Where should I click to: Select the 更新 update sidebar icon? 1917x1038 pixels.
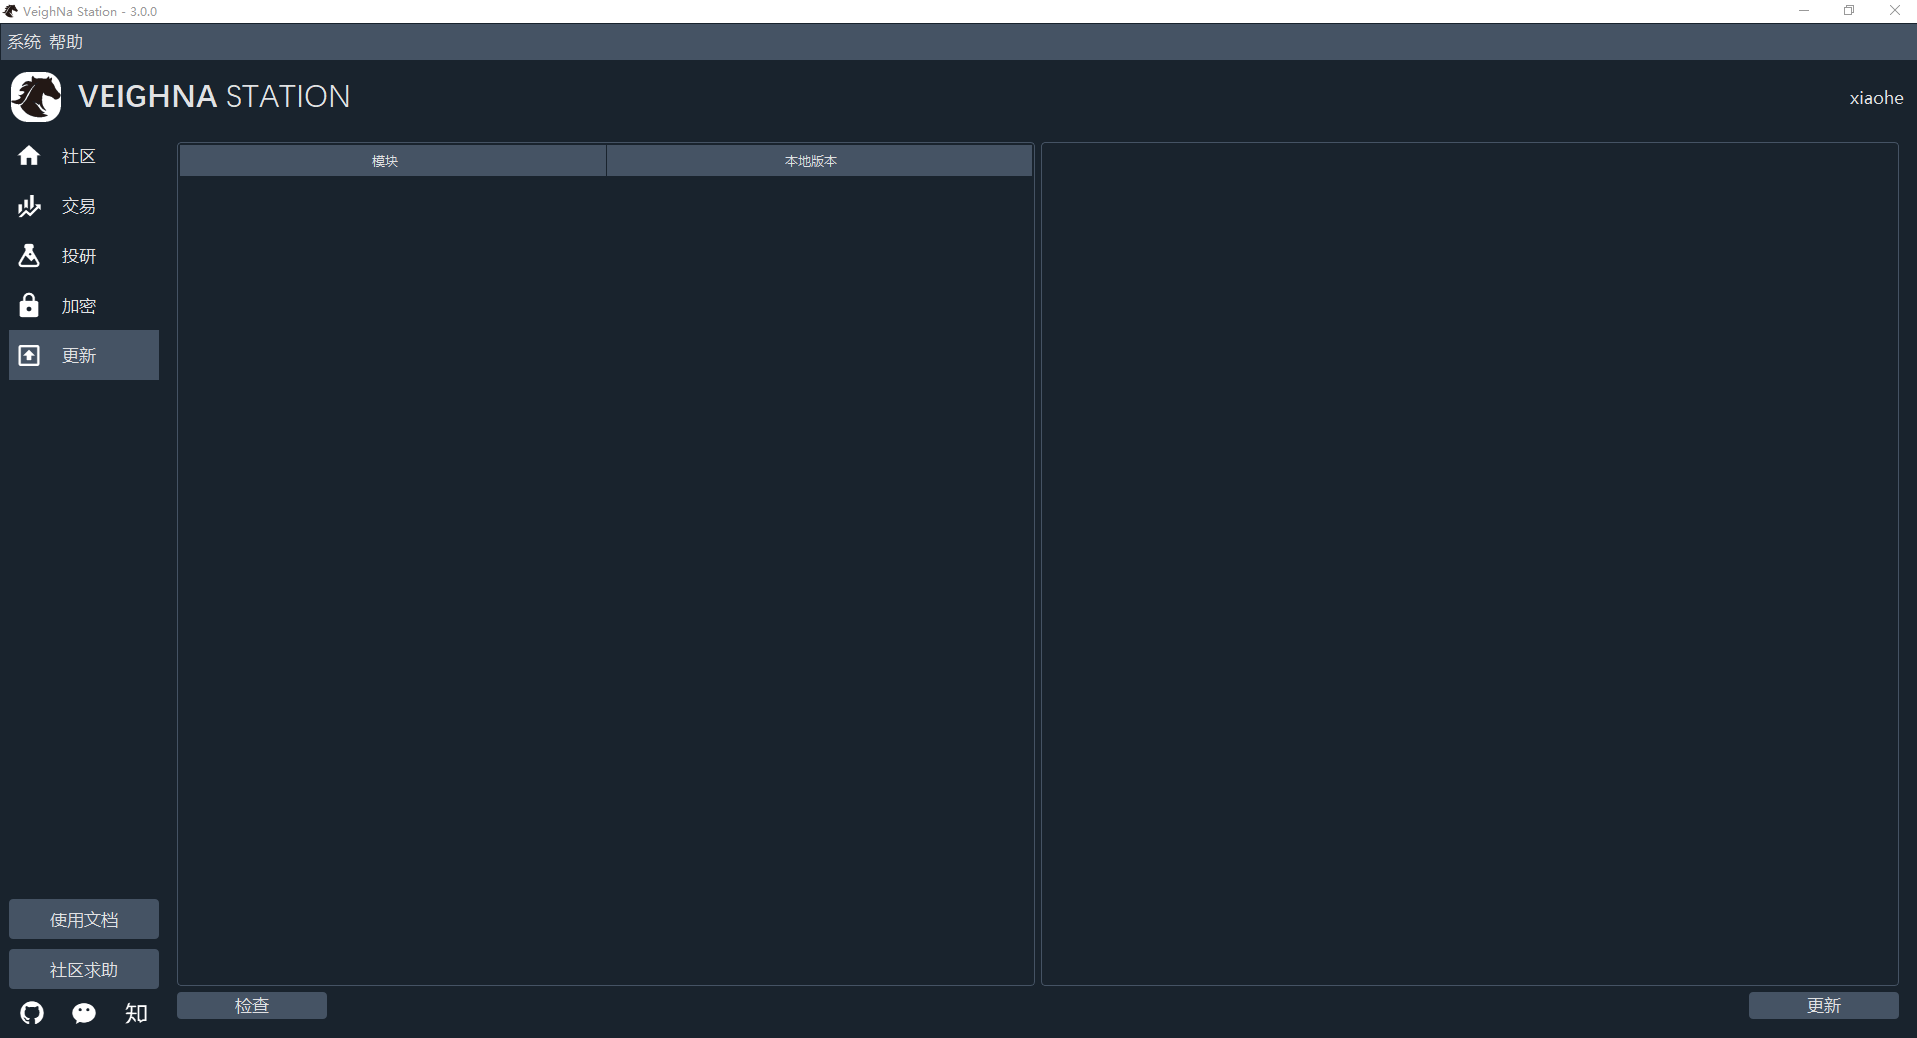click(x=28, y=355)
